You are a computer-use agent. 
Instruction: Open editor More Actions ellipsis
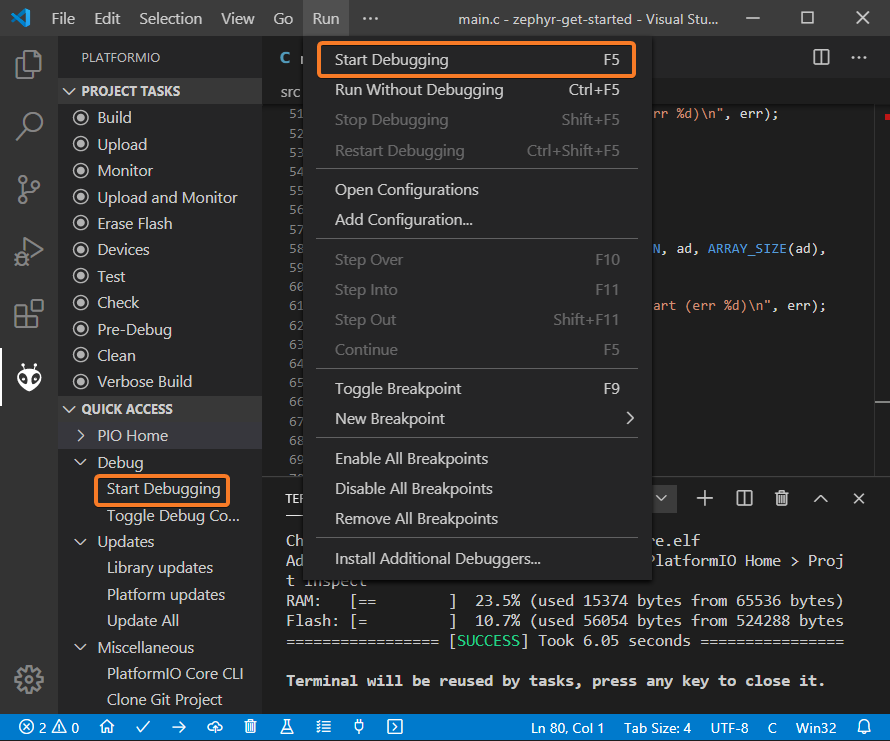pyautogui.click(x=859, y=57)
